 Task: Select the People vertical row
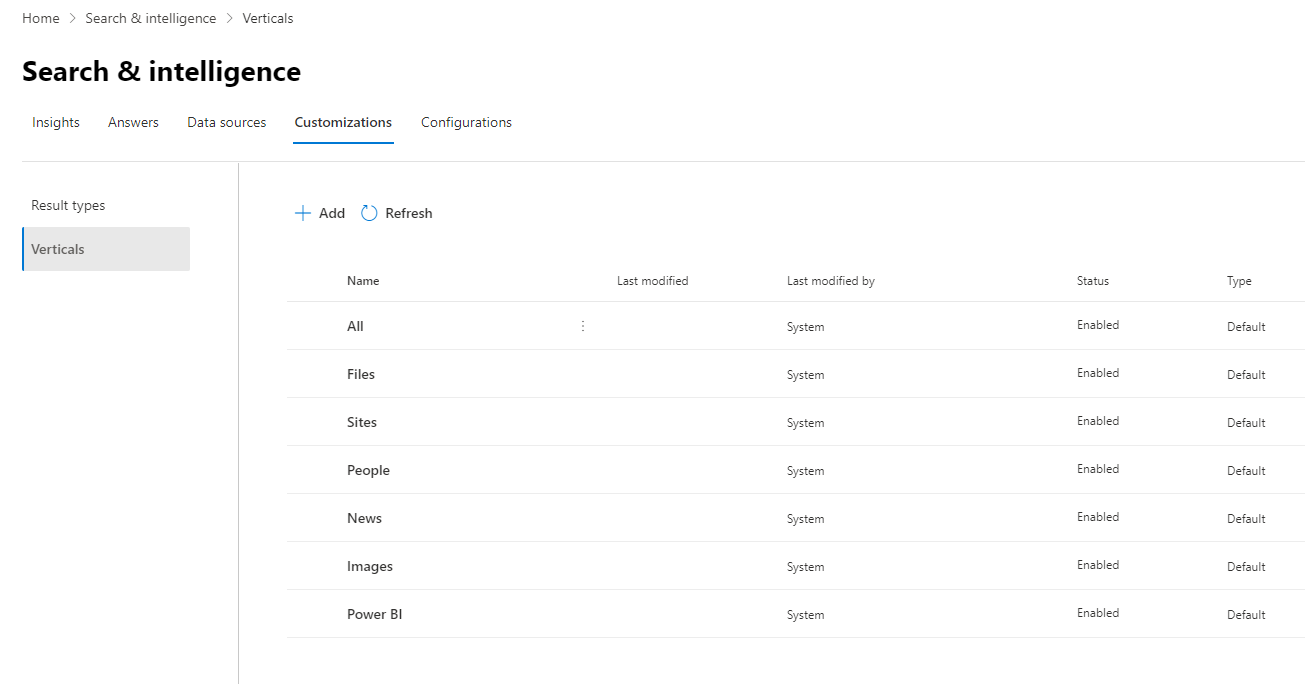click(368, 470)
